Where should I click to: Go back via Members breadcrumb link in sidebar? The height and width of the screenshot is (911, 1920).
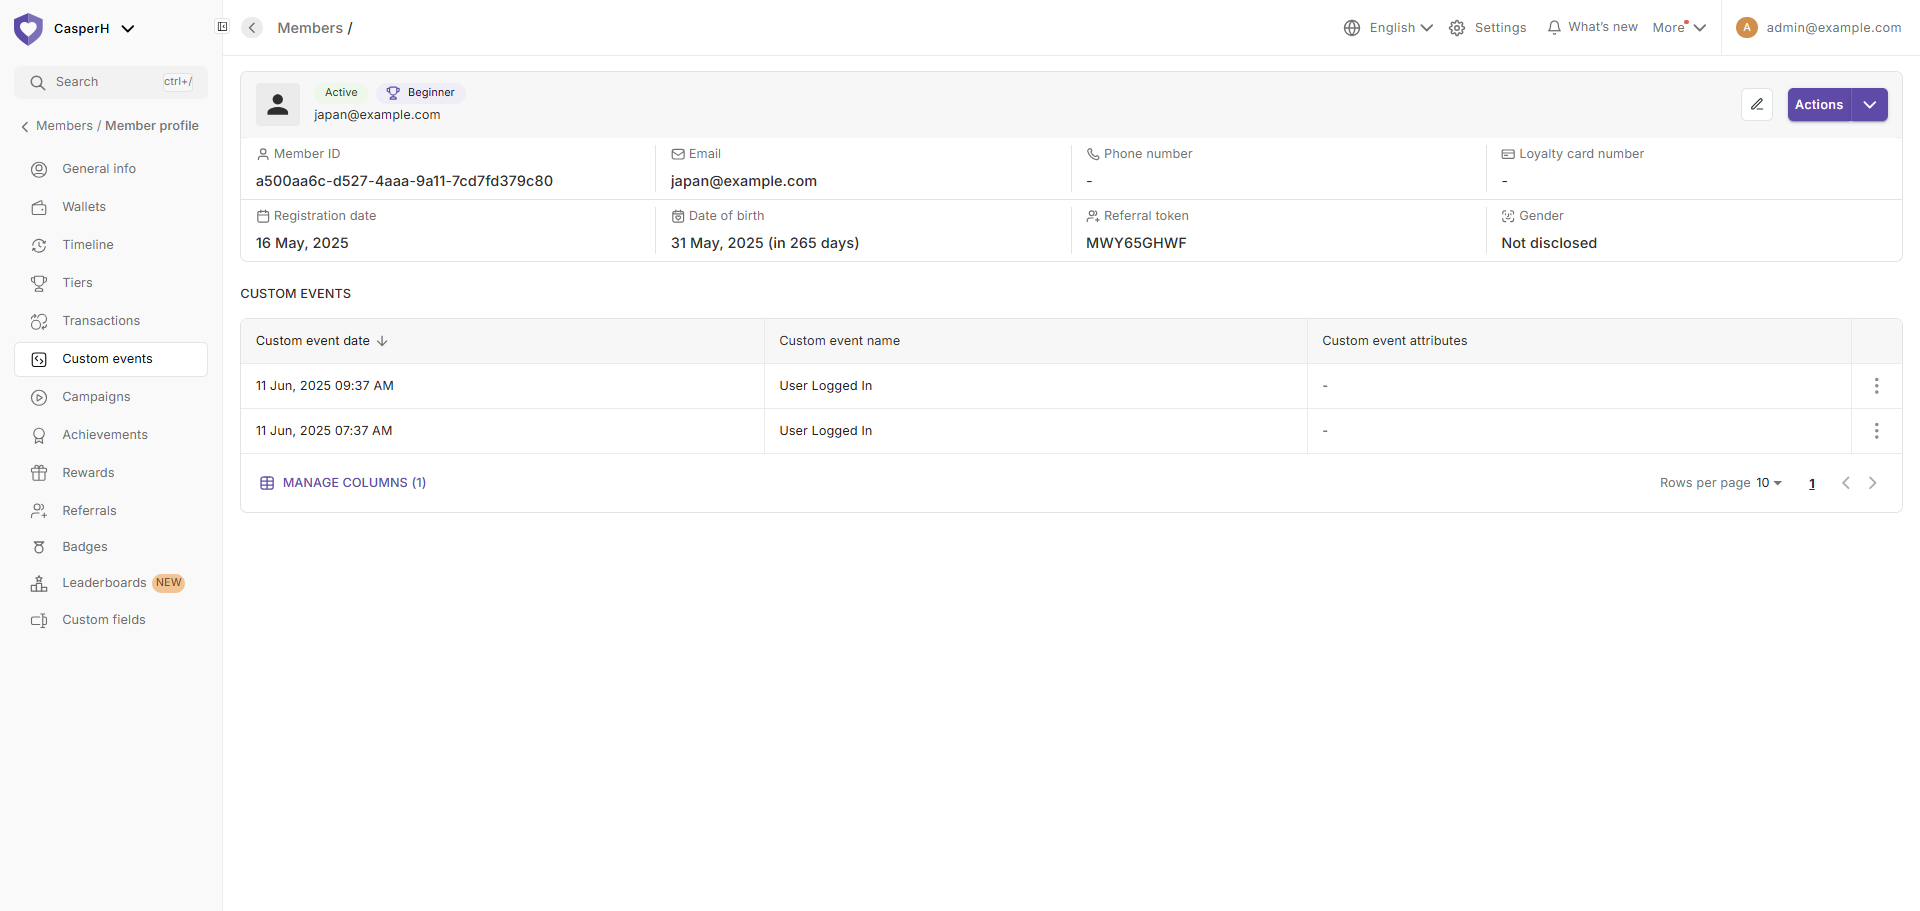64,126
